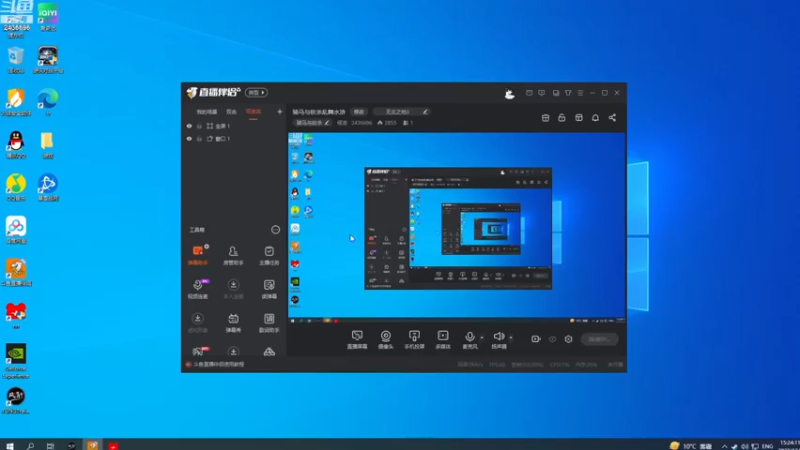Open the 主播任务 streamer tasks tool

coord(269,255)
